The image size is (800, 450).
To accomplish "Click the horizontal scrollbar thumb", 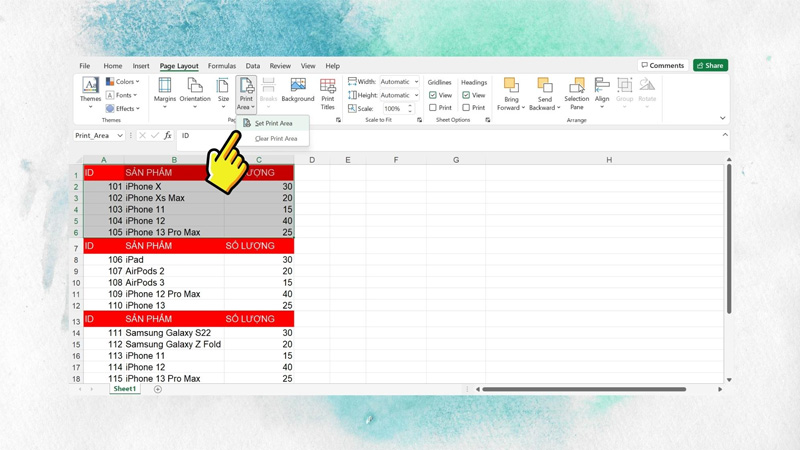I will click(584, 389).
